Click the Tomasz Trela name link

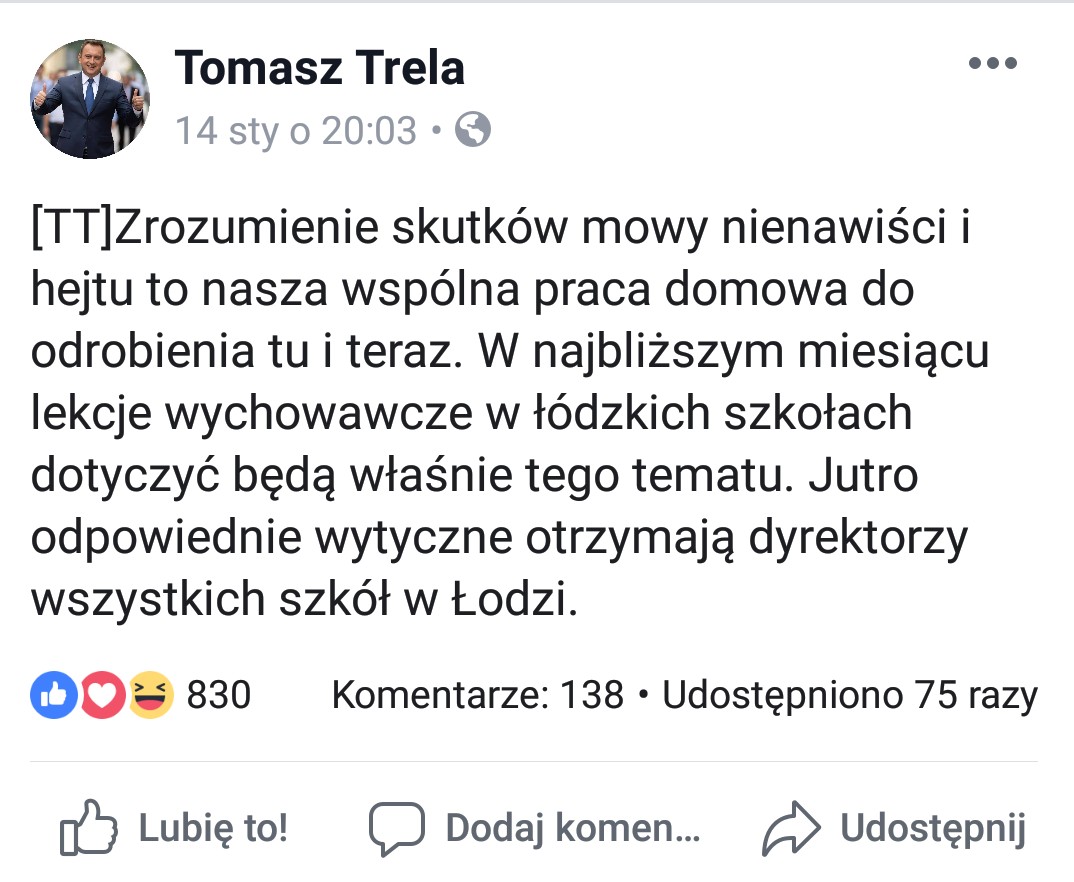click(321, 68)
